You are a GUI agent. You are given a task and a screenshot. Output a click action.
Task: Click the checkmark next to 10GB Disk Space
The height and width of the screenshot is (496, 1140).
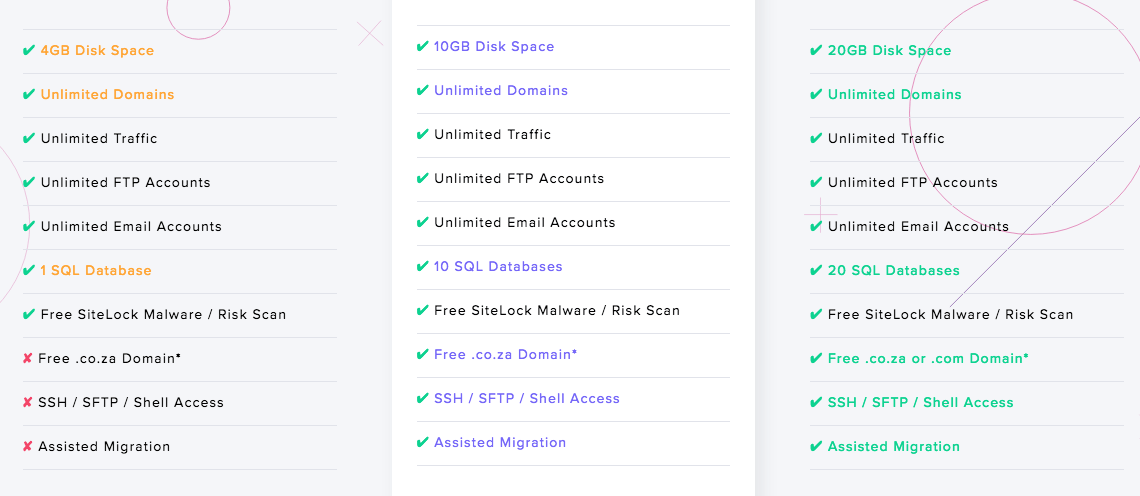422,47
